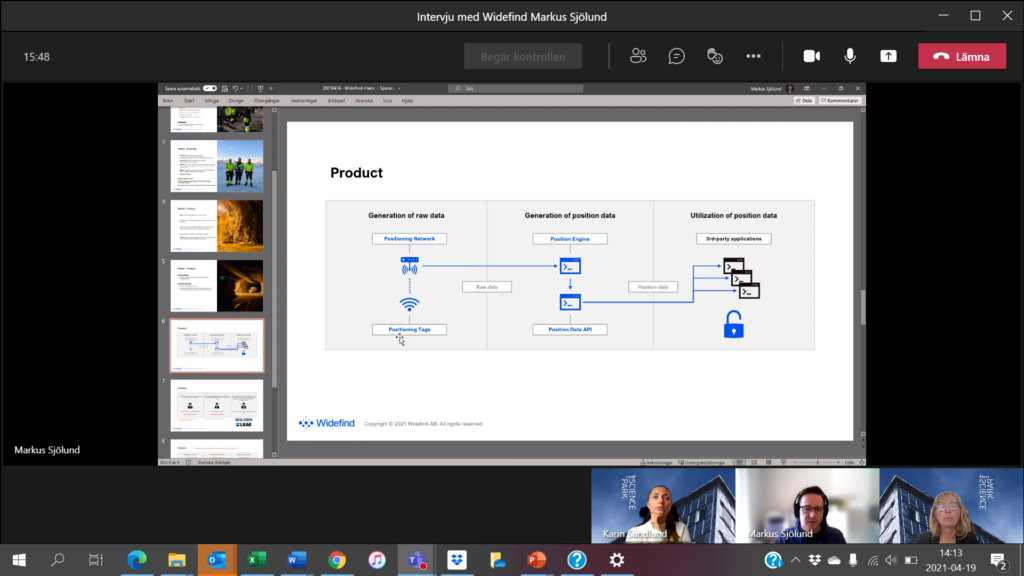Mute or unmute the microphone
1024x576 pixels.
coord(850,56)
